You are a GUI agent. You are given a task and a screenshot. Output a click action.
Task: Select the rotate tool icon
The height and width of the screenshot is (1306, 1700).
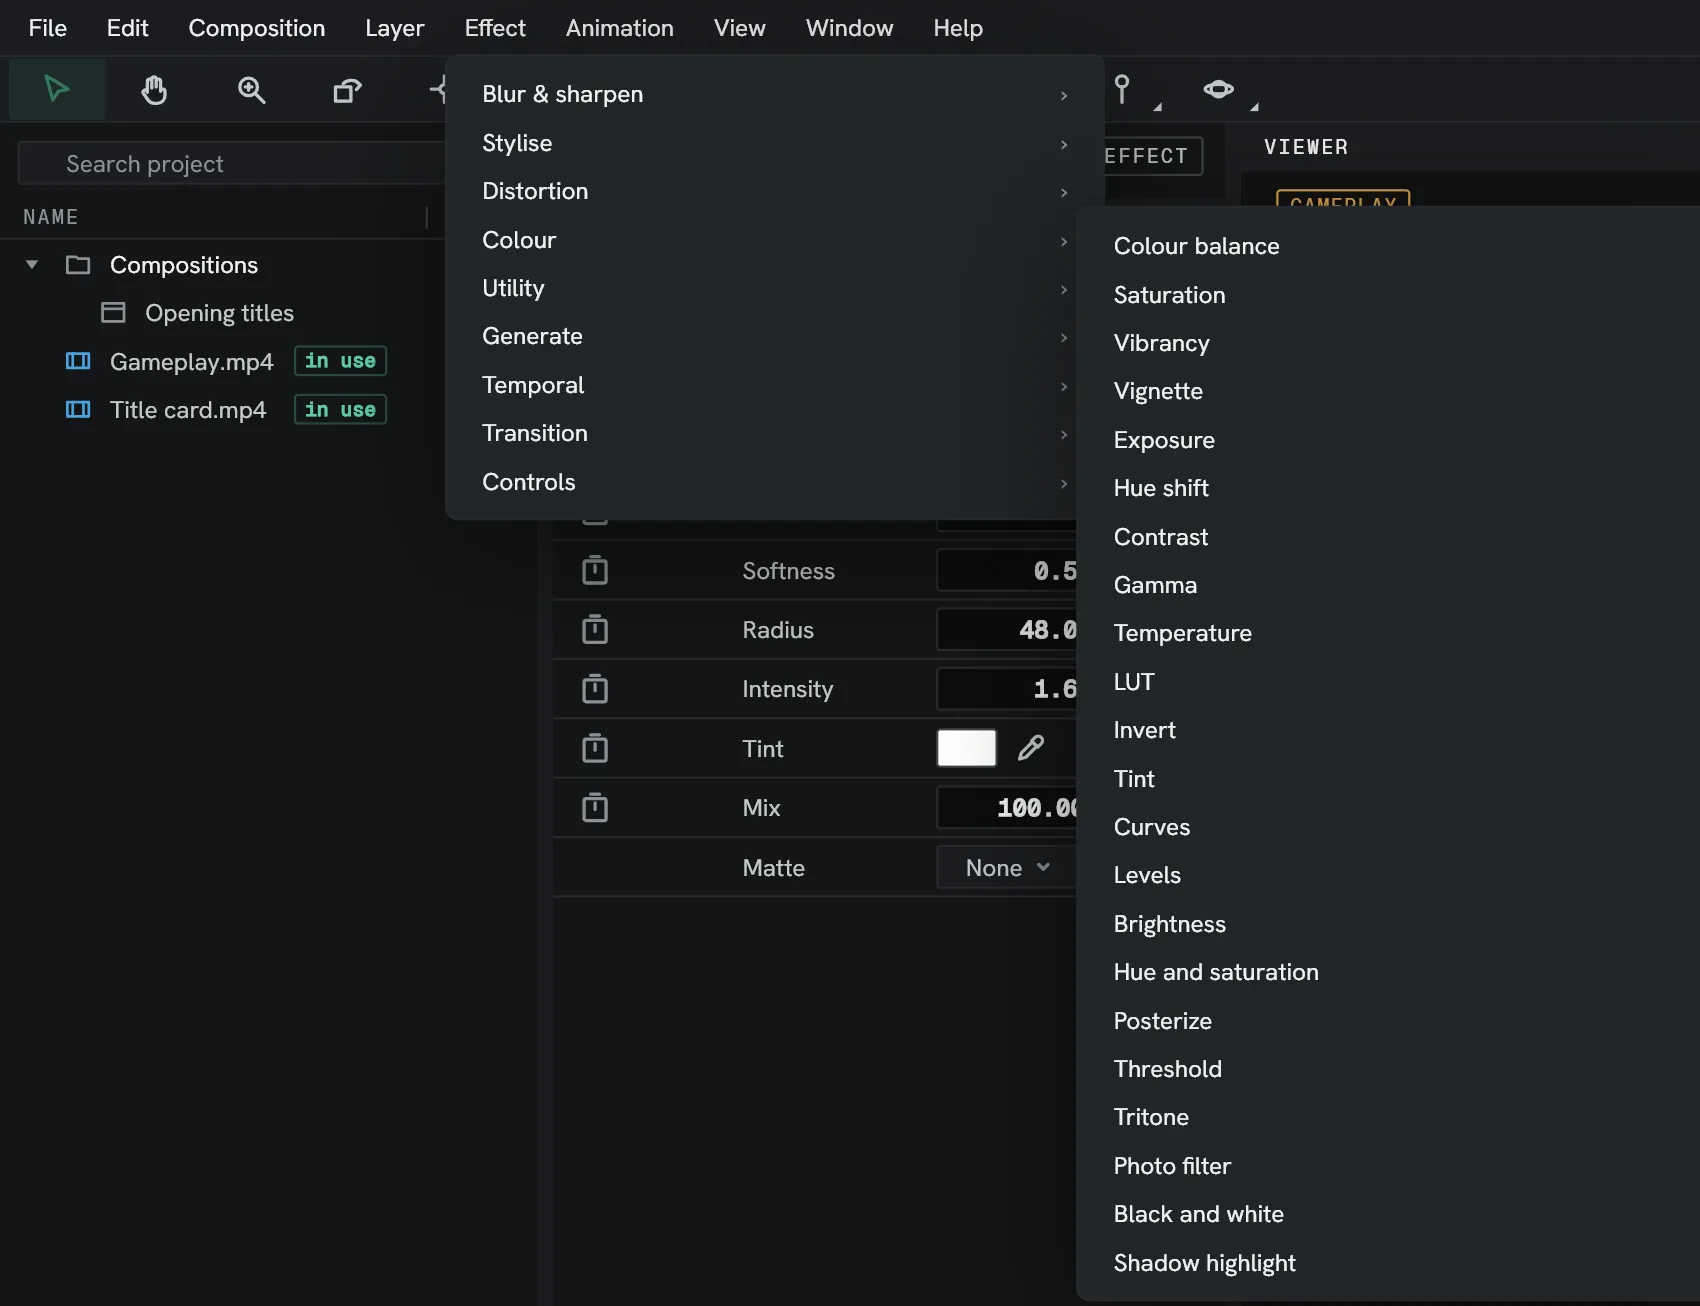[x=347, y=90]
